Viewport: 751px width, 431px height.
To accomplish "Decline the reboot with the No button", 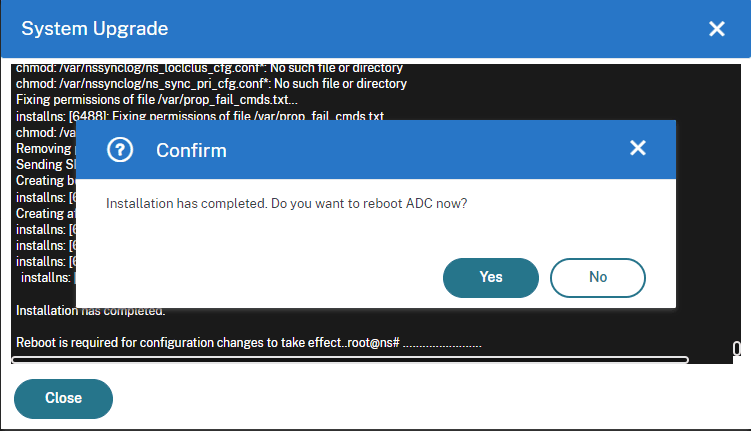I will coord(598,278).
